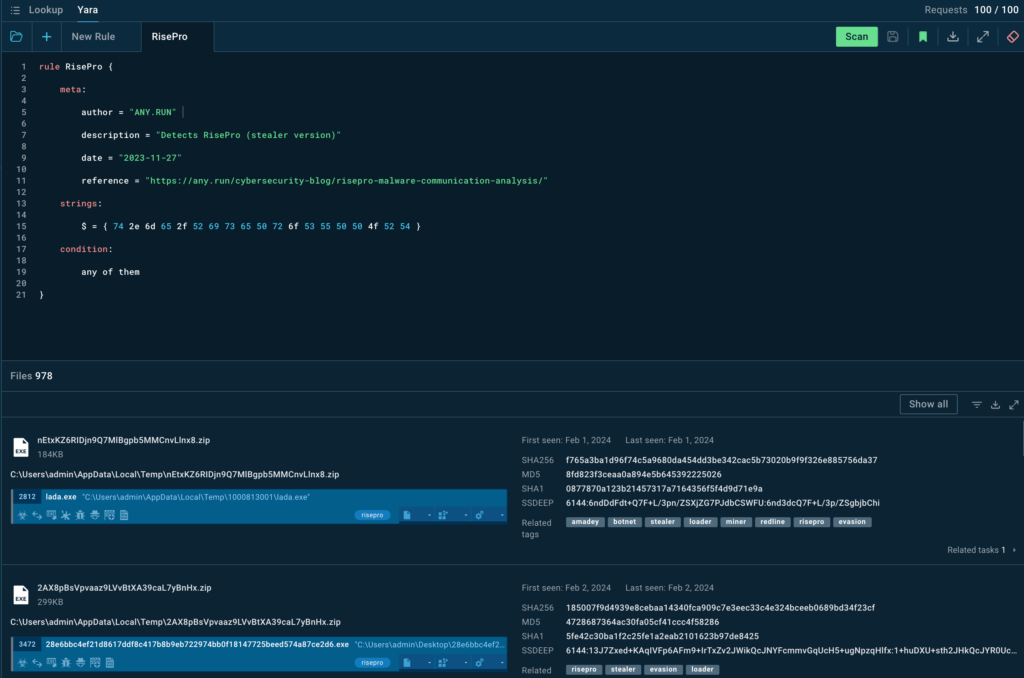Run the Scan button

point(856,37)
